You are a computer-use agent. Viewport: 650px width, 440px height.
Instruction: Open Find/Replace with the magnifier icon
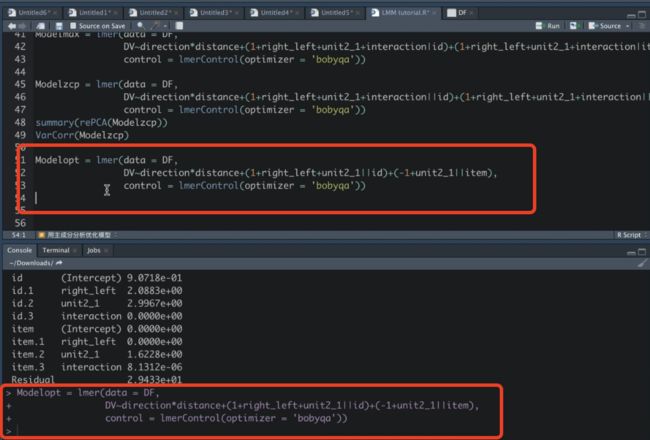pos(141,26)
